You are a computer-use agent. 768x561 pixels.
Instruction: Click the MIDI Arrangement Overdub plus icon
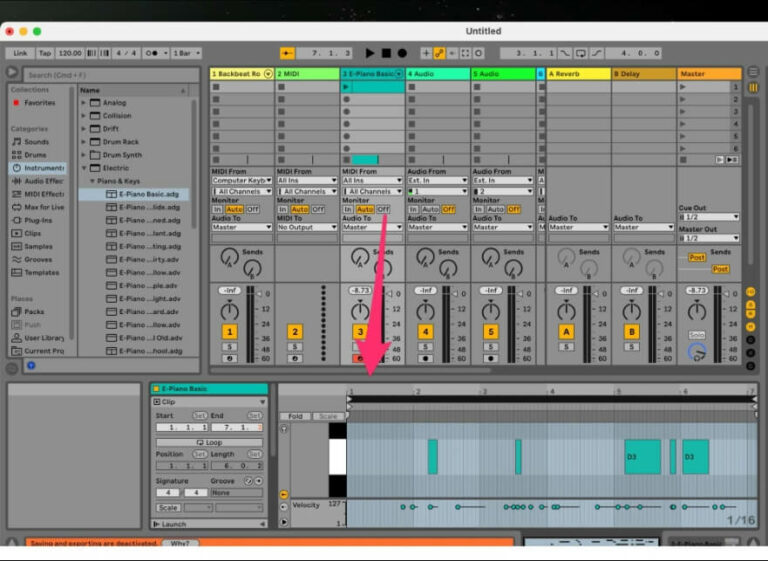pyautogui.click(x=426, y=53)
